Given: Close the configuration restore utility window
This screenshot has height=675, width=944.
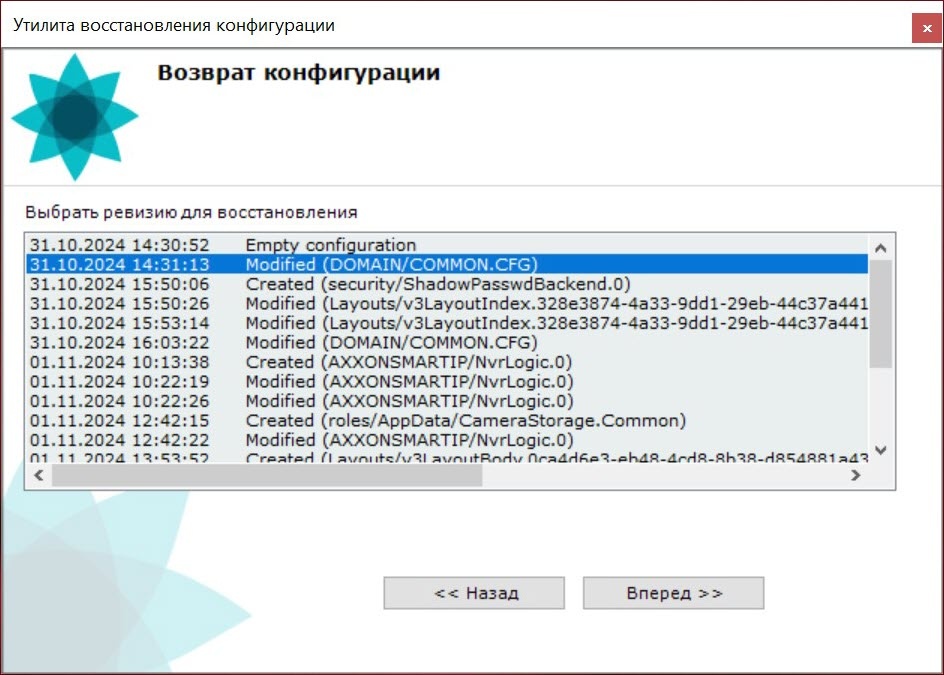Looking at the screenshot, I should click(x=926, y=28).
